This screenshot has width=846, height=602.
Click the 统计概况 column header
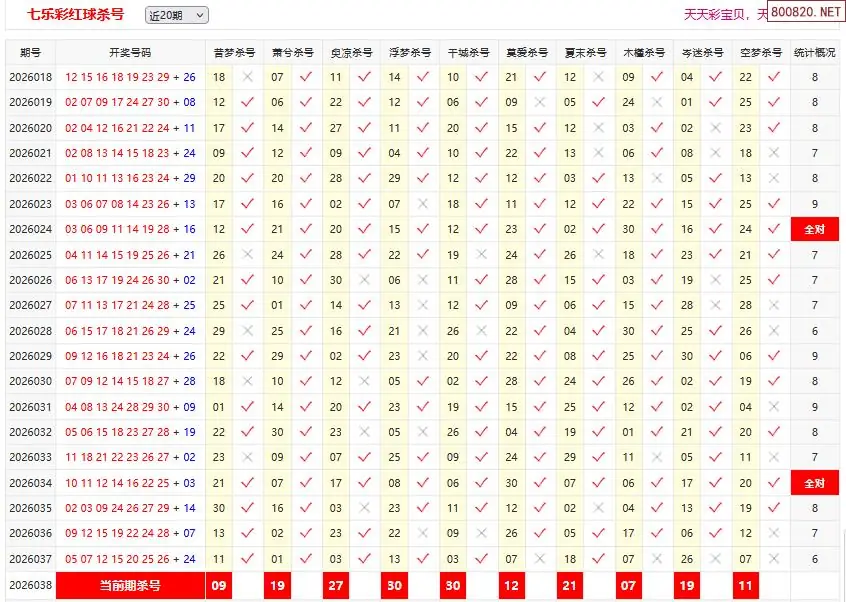click(814, 52)
